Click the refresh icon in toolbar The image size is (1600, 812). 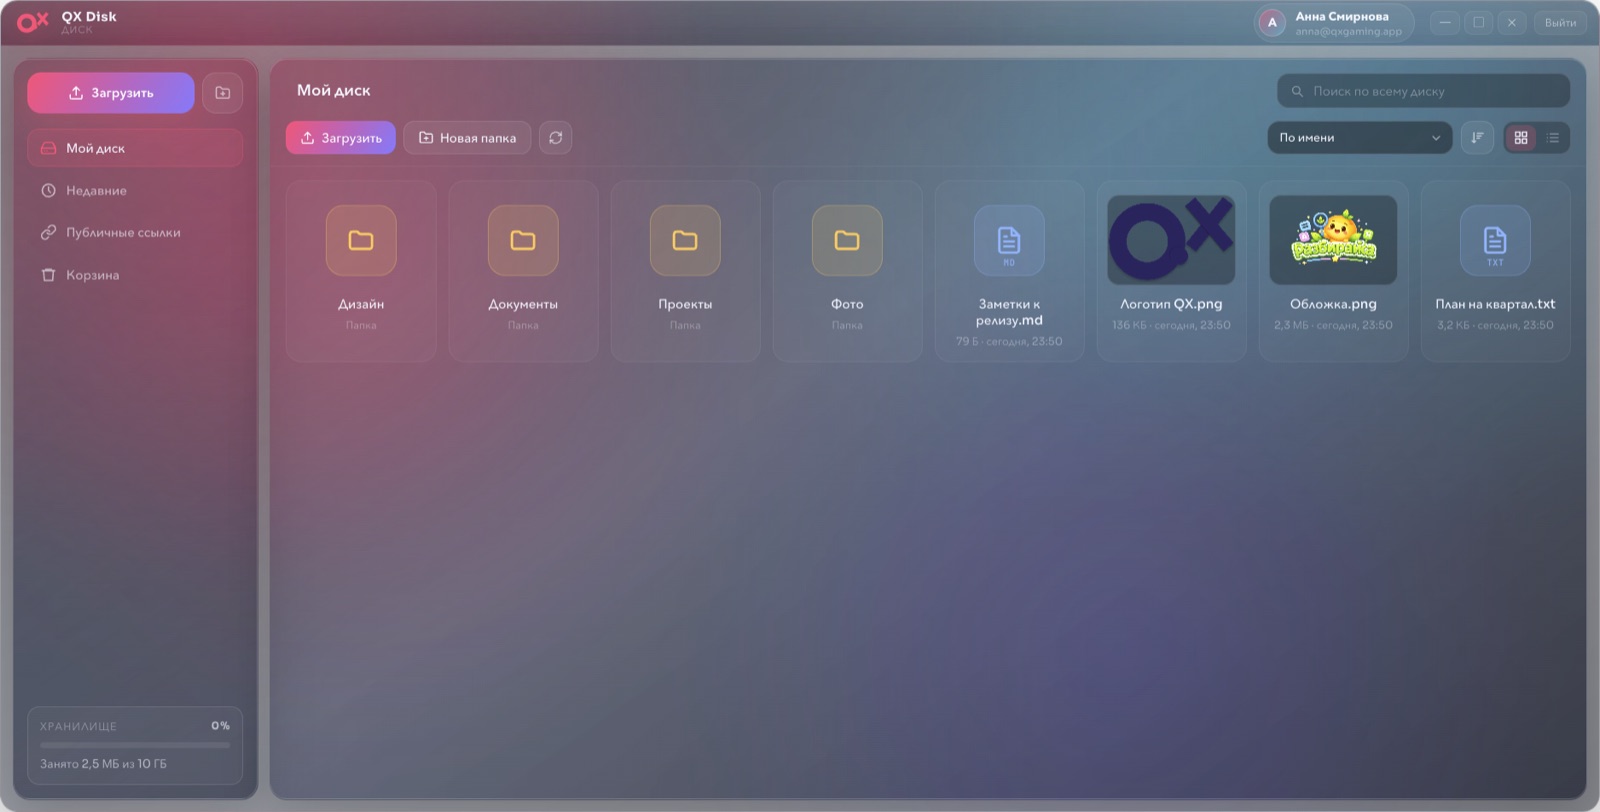(x=556, y=138)
